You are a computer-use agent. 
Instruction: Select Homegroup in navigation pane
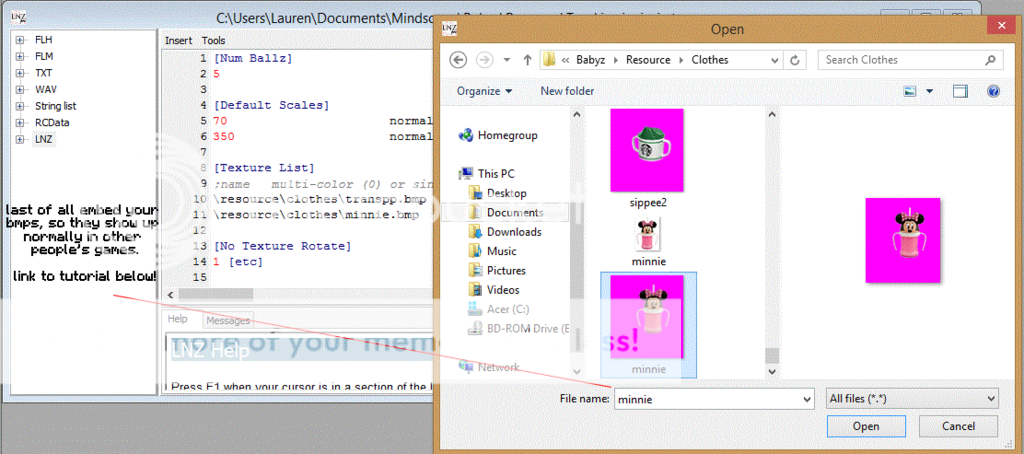pos(499,135)
